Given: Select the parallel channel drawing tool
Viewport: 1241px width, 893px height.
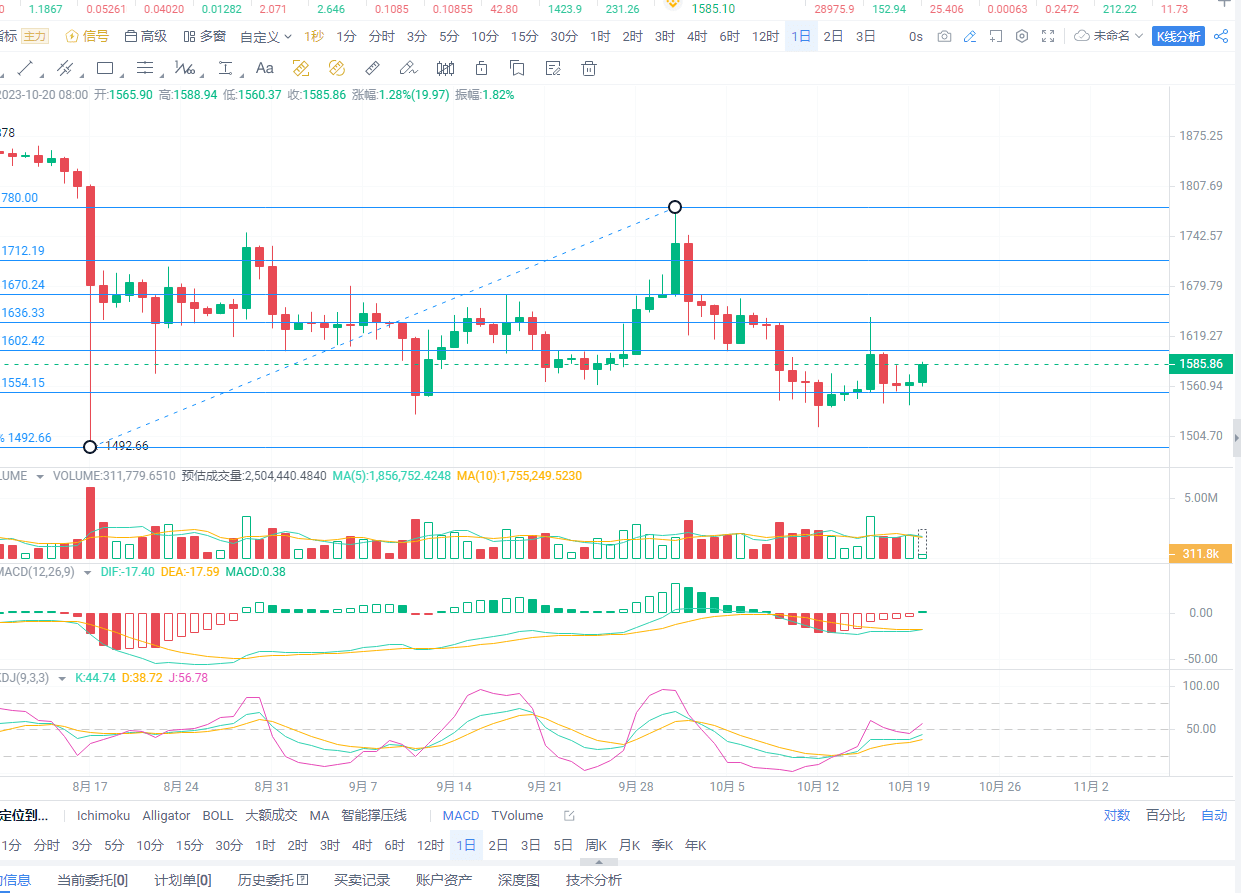Looking at the screenshot, I should pos(65,68).
